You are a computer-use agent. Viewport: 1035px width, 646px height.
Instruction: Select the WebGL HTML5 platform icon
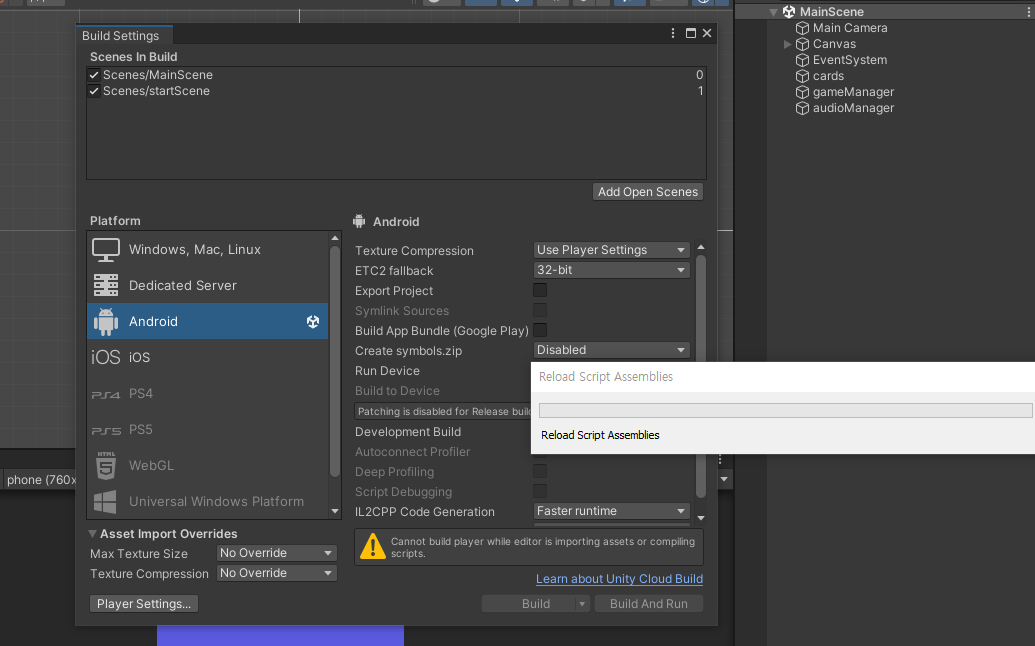click(x=106, y=465)
